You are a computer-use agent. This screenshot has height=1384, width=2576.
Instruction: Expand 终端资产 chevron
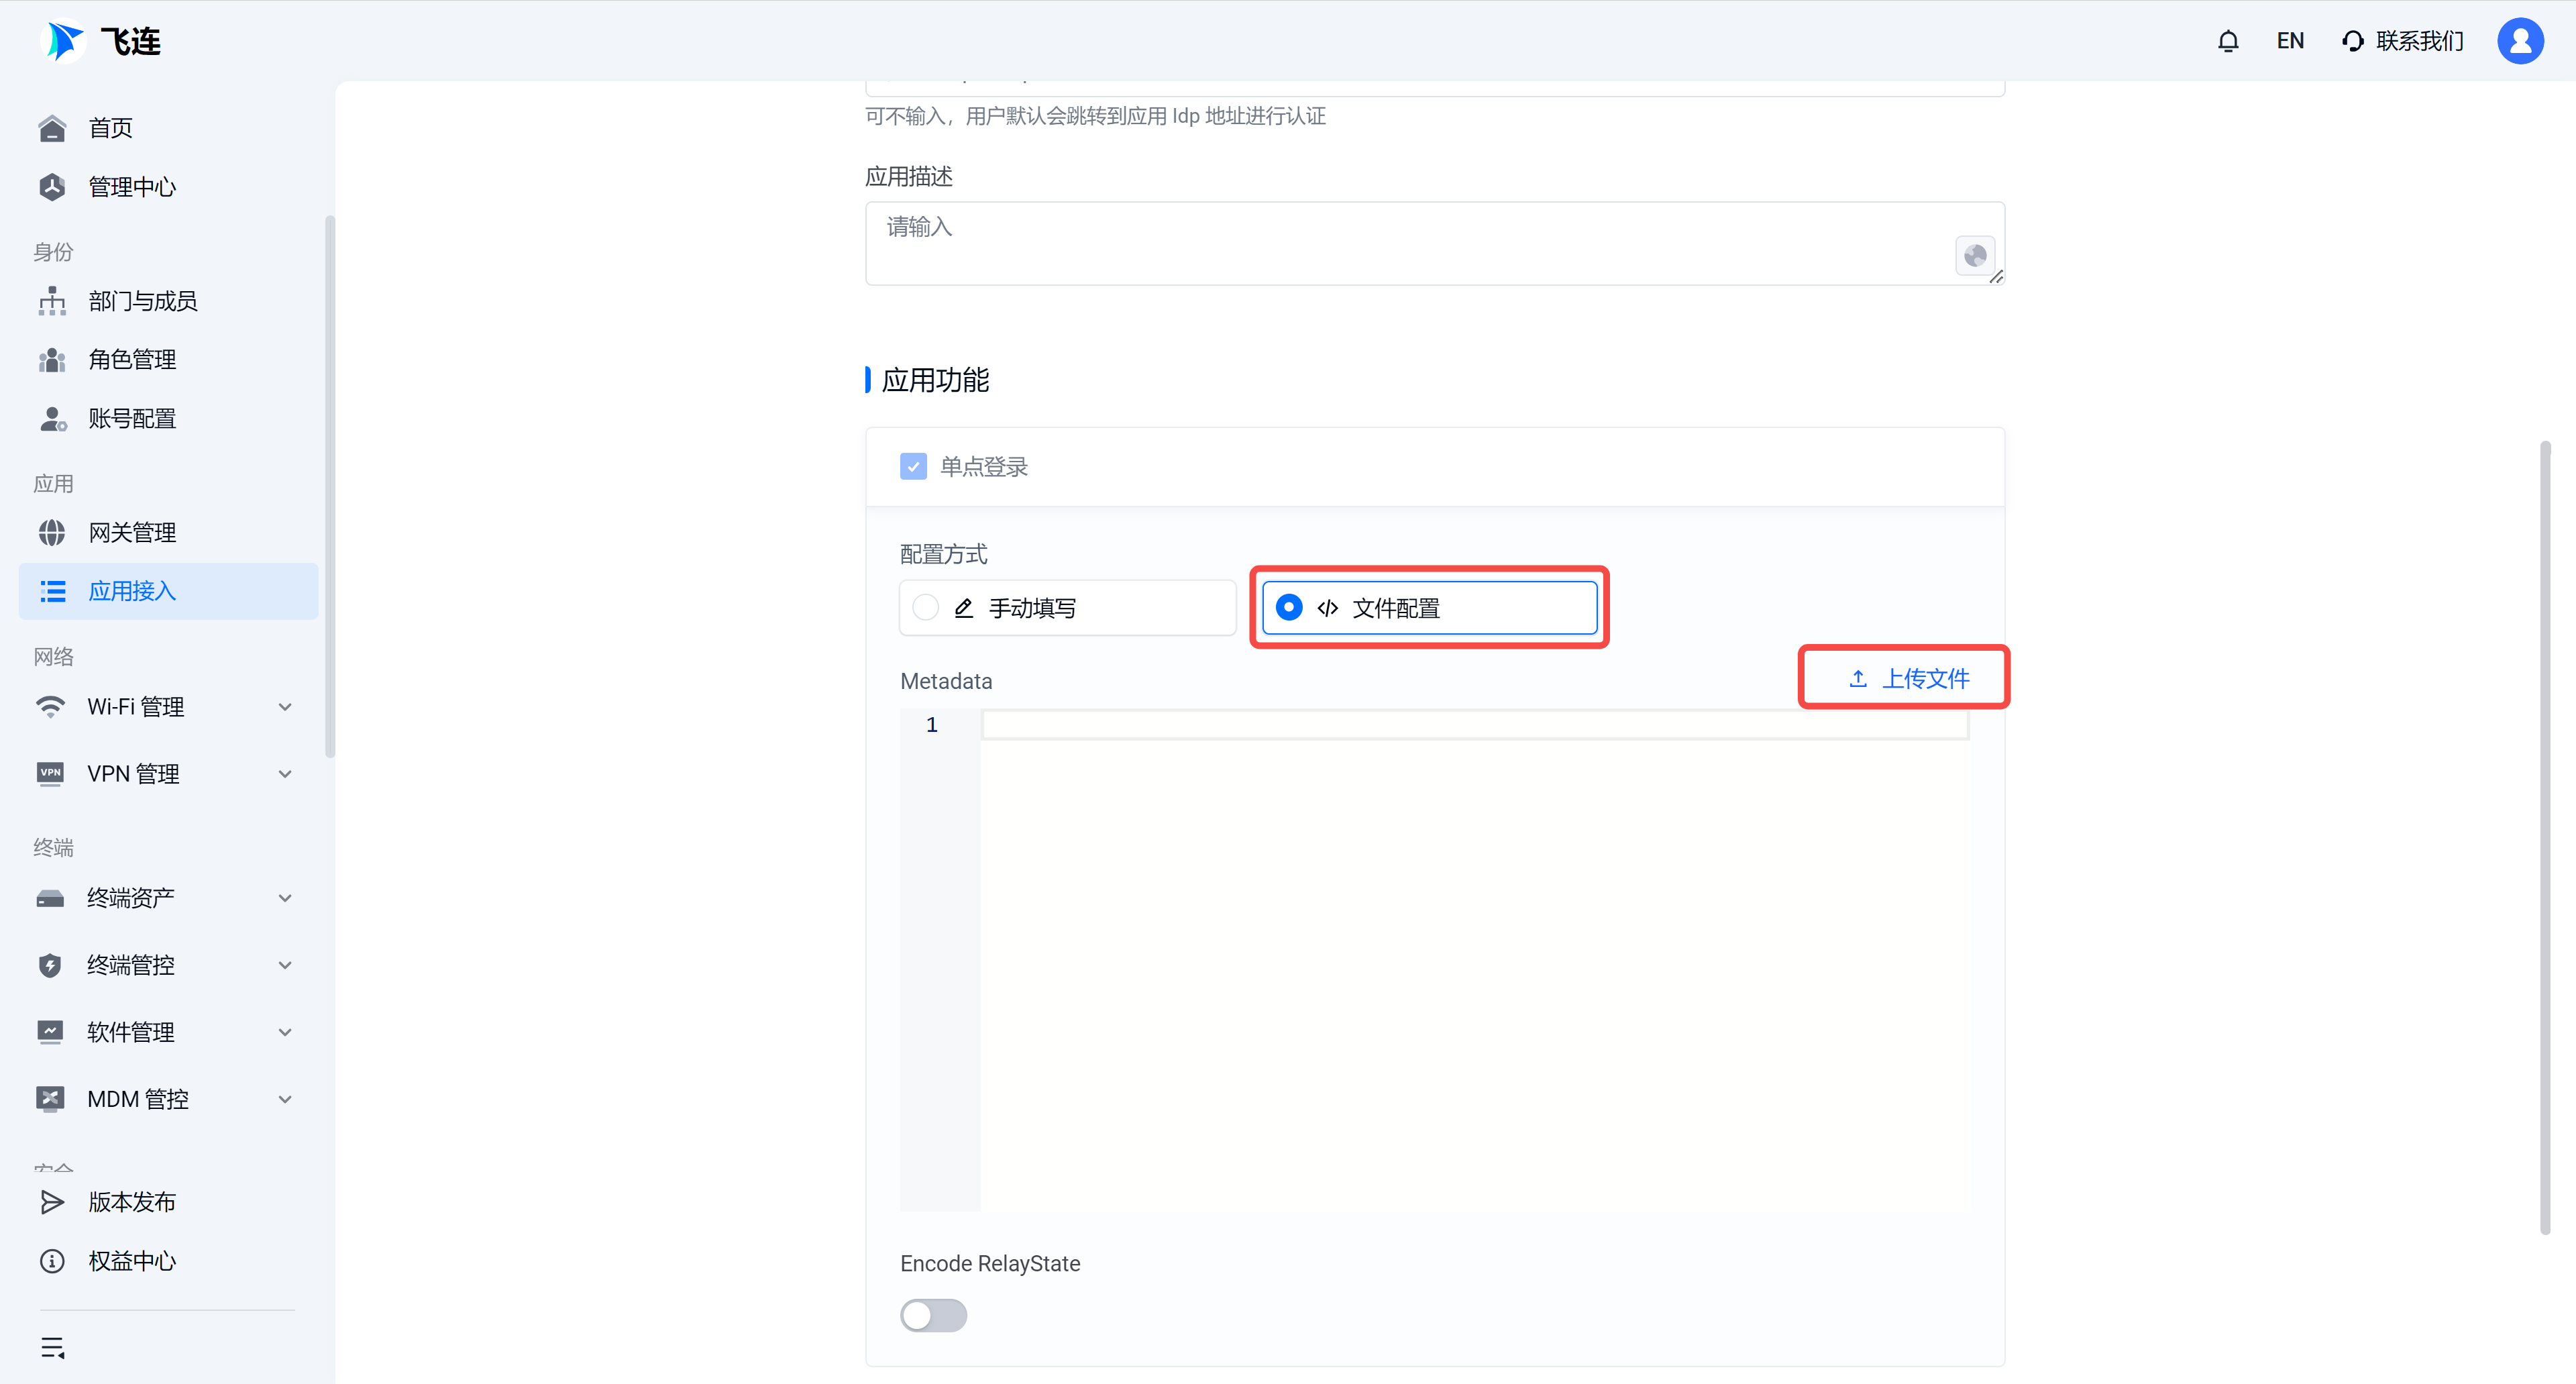tap(285, 898)
